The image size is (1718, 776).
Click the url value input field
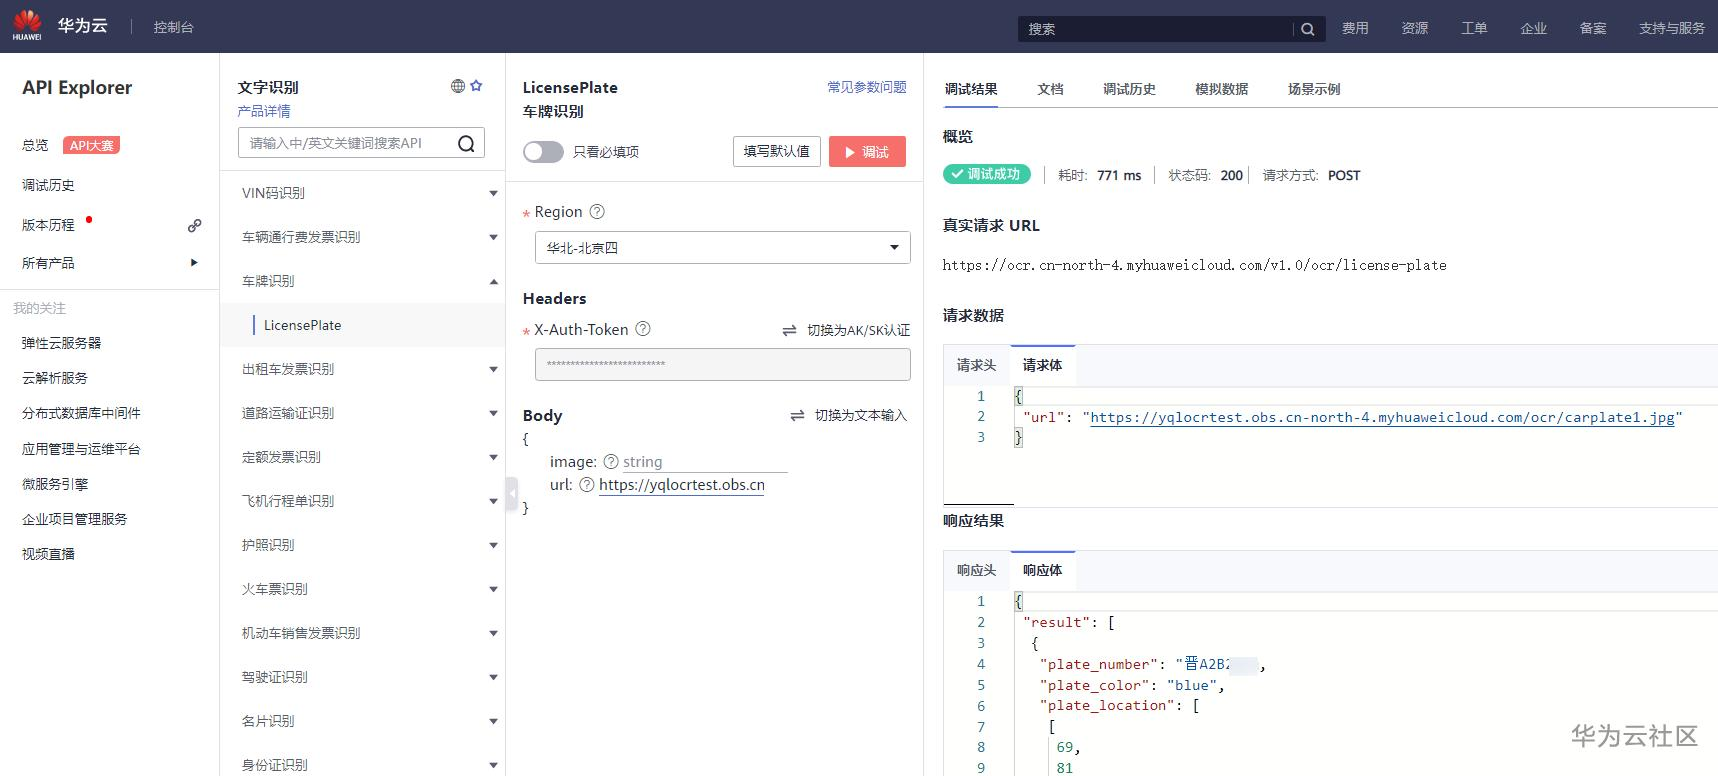point(682,485)
